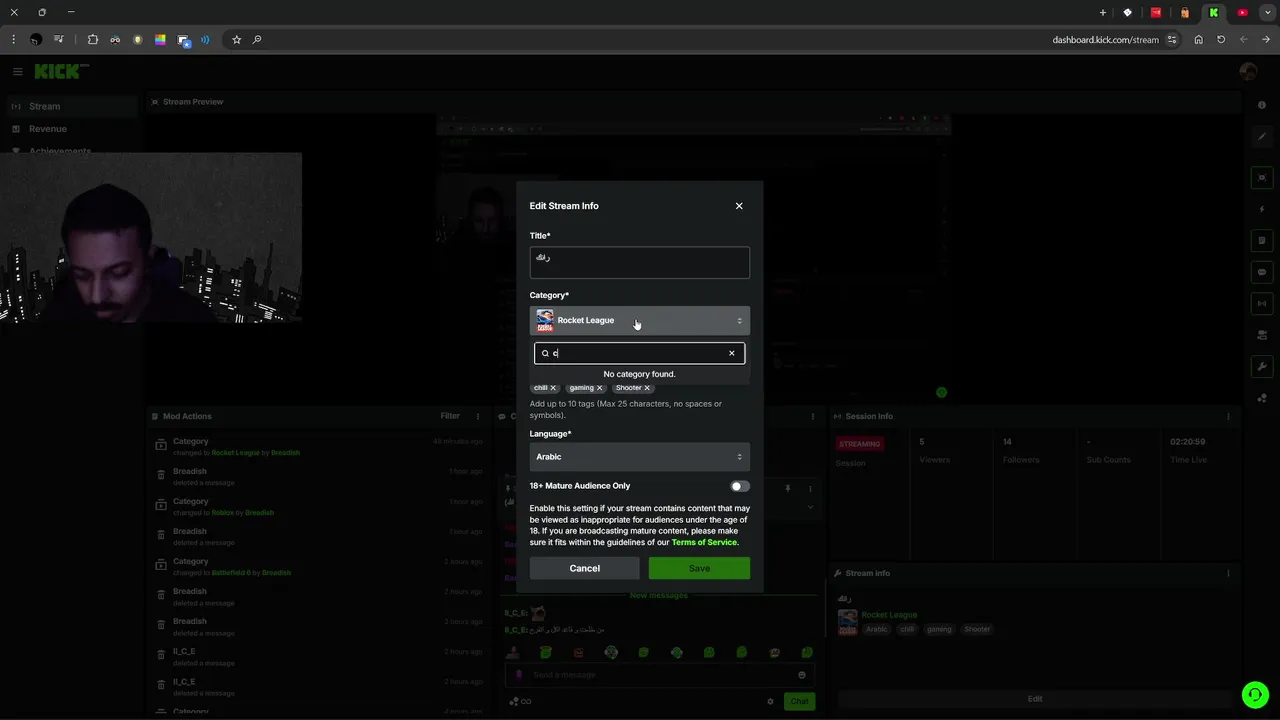The image size is (1280, 720).
Task: Open the Terms of Service link
Action: pos(704,542)
